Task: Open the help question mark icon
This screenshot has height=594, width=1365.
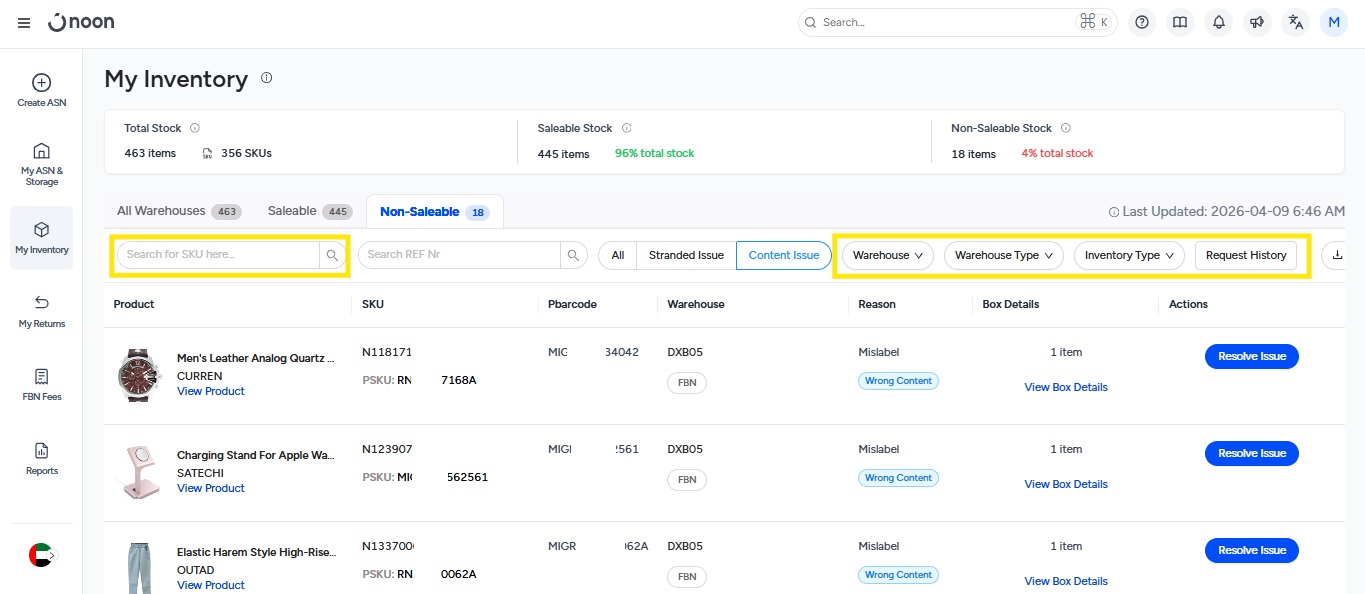Action: pyautogui.click(x=1142, y=22)
